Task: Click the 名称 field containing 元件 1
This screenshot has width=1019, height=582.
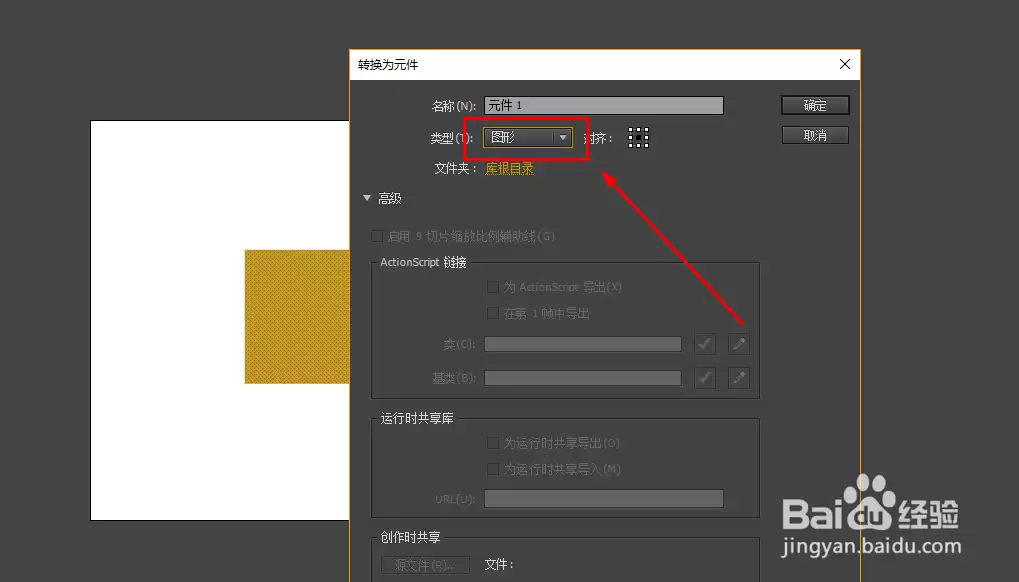Action: [604, 105]
